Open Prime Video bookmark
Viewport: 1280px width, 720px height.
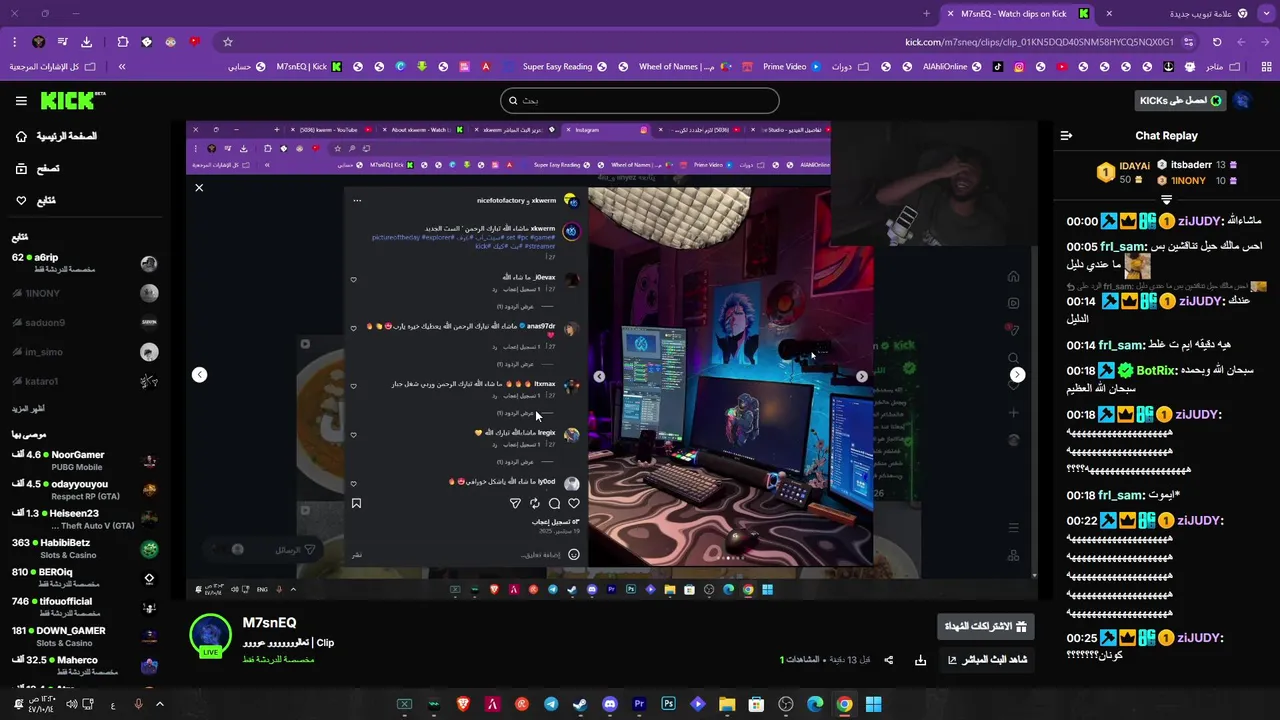(x=792, y=67)
